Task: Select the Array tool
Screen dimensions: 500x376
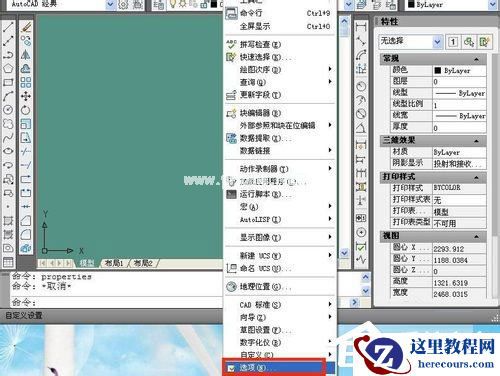Action: (26, 82)
